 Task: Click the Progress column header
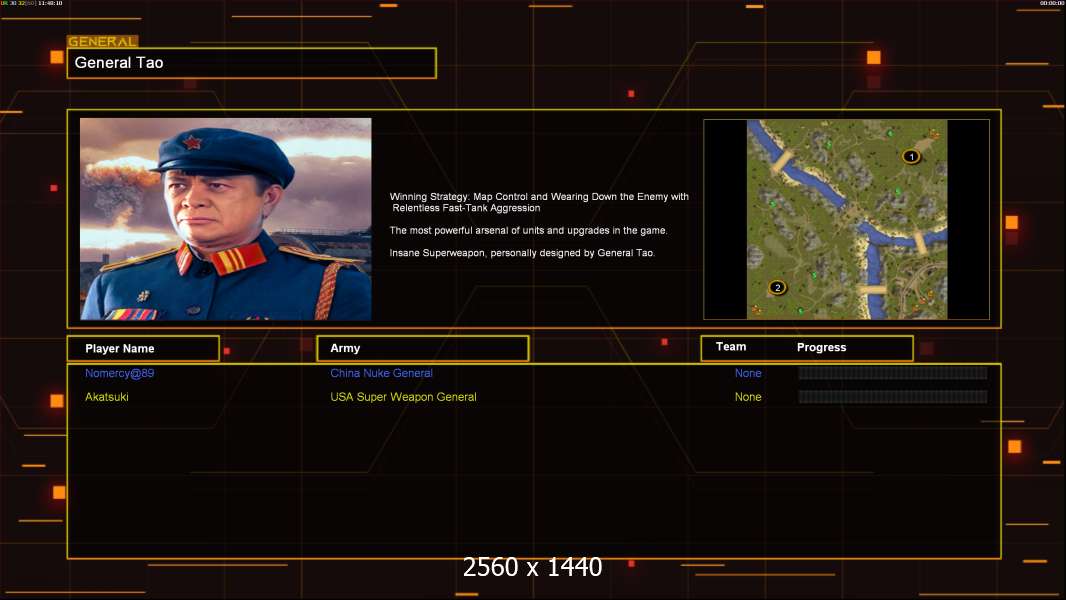click(821, 347)
